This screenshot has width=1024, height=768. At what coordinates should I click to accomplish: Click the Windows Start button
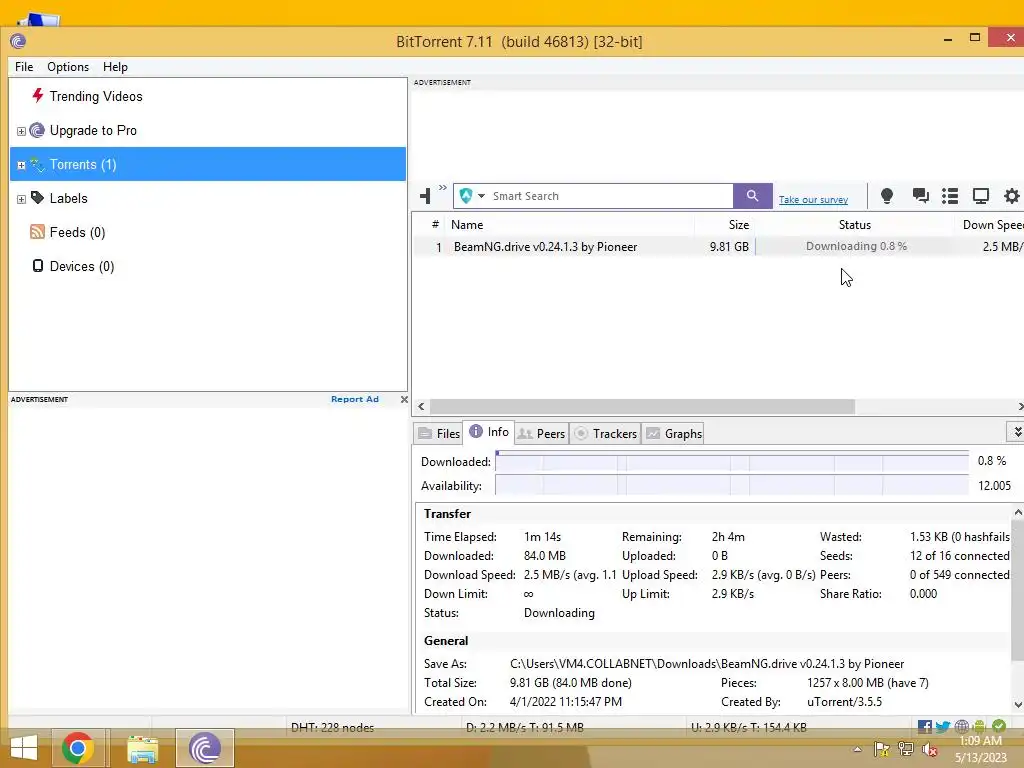coord(24,748)
